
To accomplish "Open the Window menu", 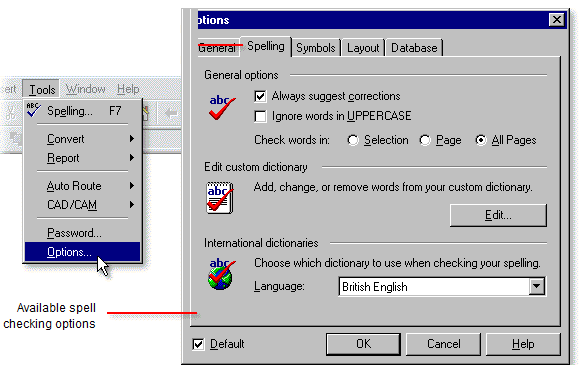I will point(86,89).
